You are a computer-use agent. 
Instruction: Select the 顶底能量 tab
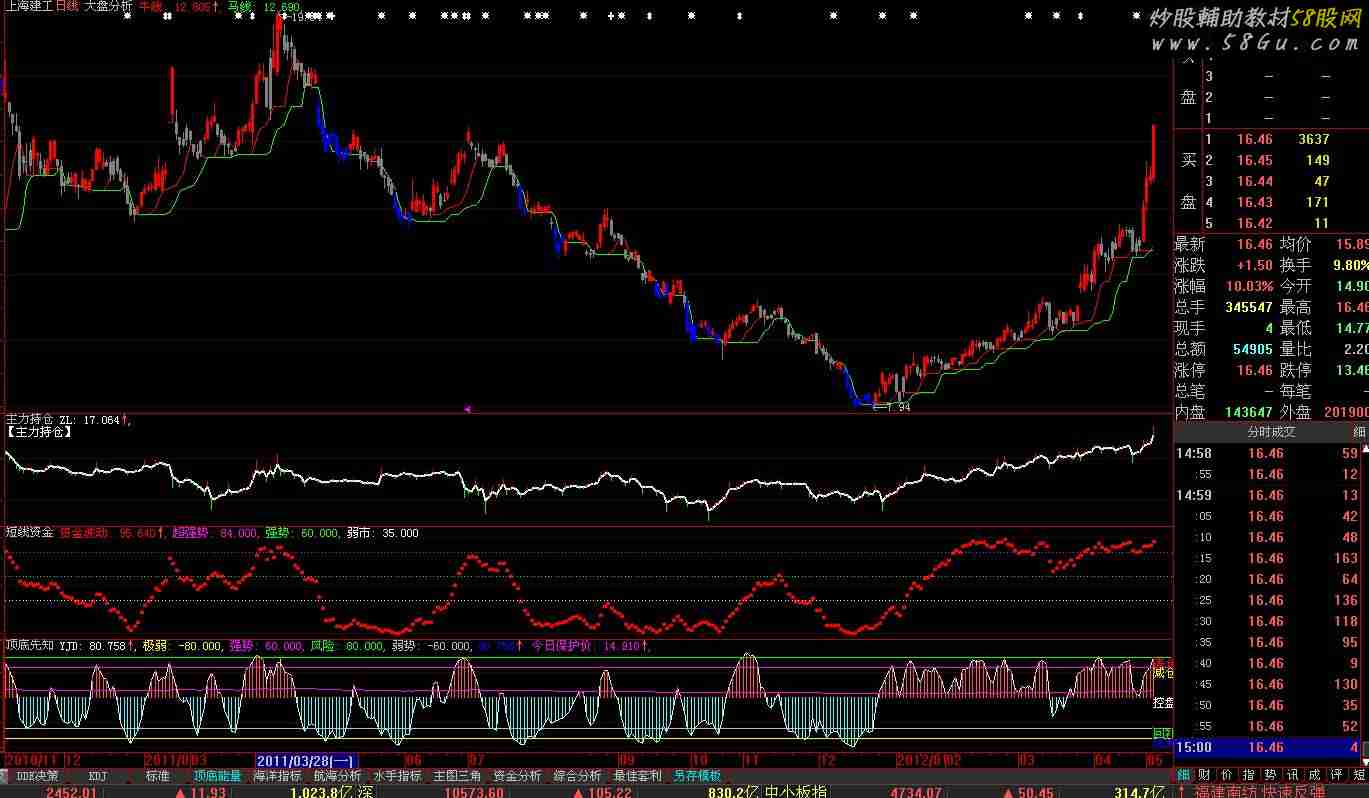coord(218,776)
